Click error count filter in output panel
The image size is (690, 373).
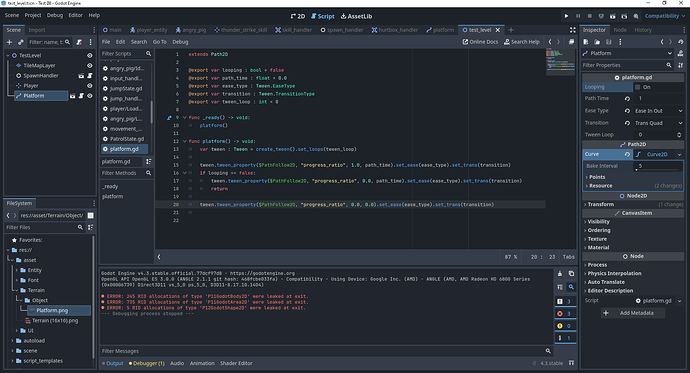pyautogui.click(x=565, y=314)
